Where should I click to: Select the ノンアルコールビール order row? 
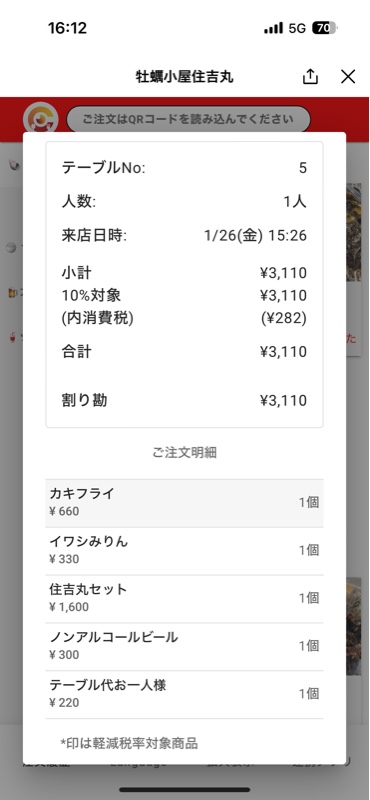click(184, 646)
